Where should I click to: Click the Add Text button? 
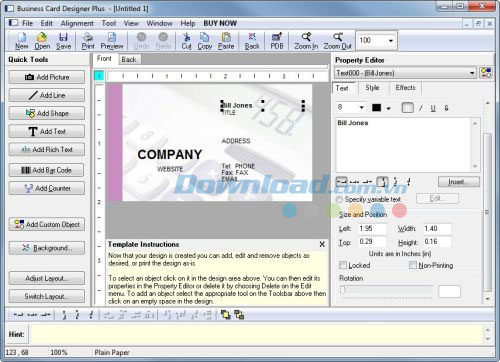click(47, 131)
